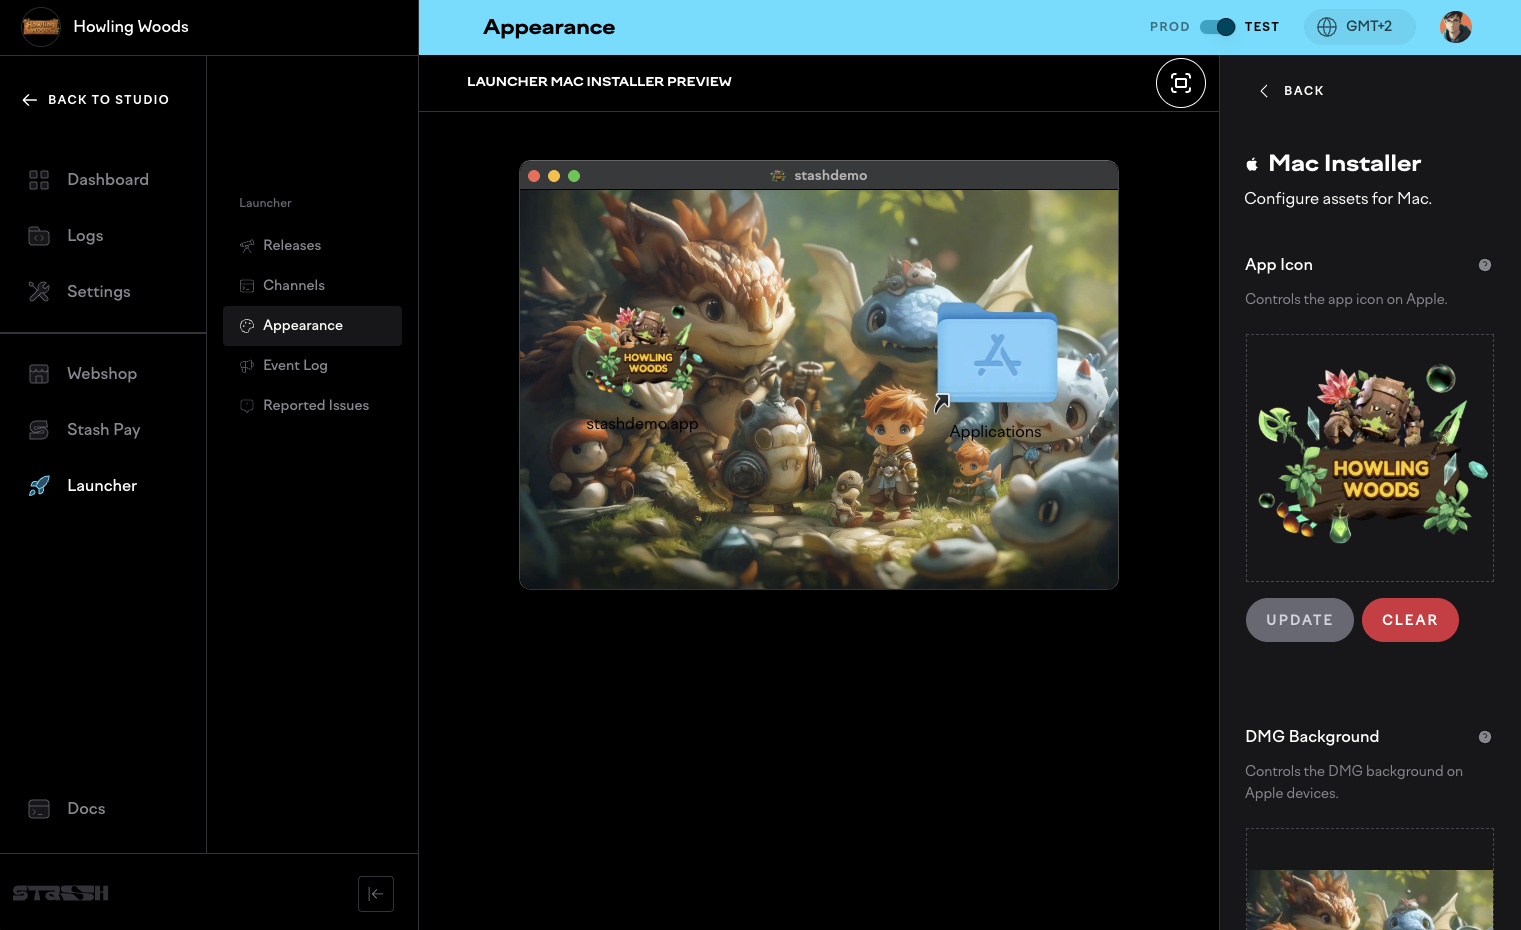Click the Docs terminal icon

point(39,809)
